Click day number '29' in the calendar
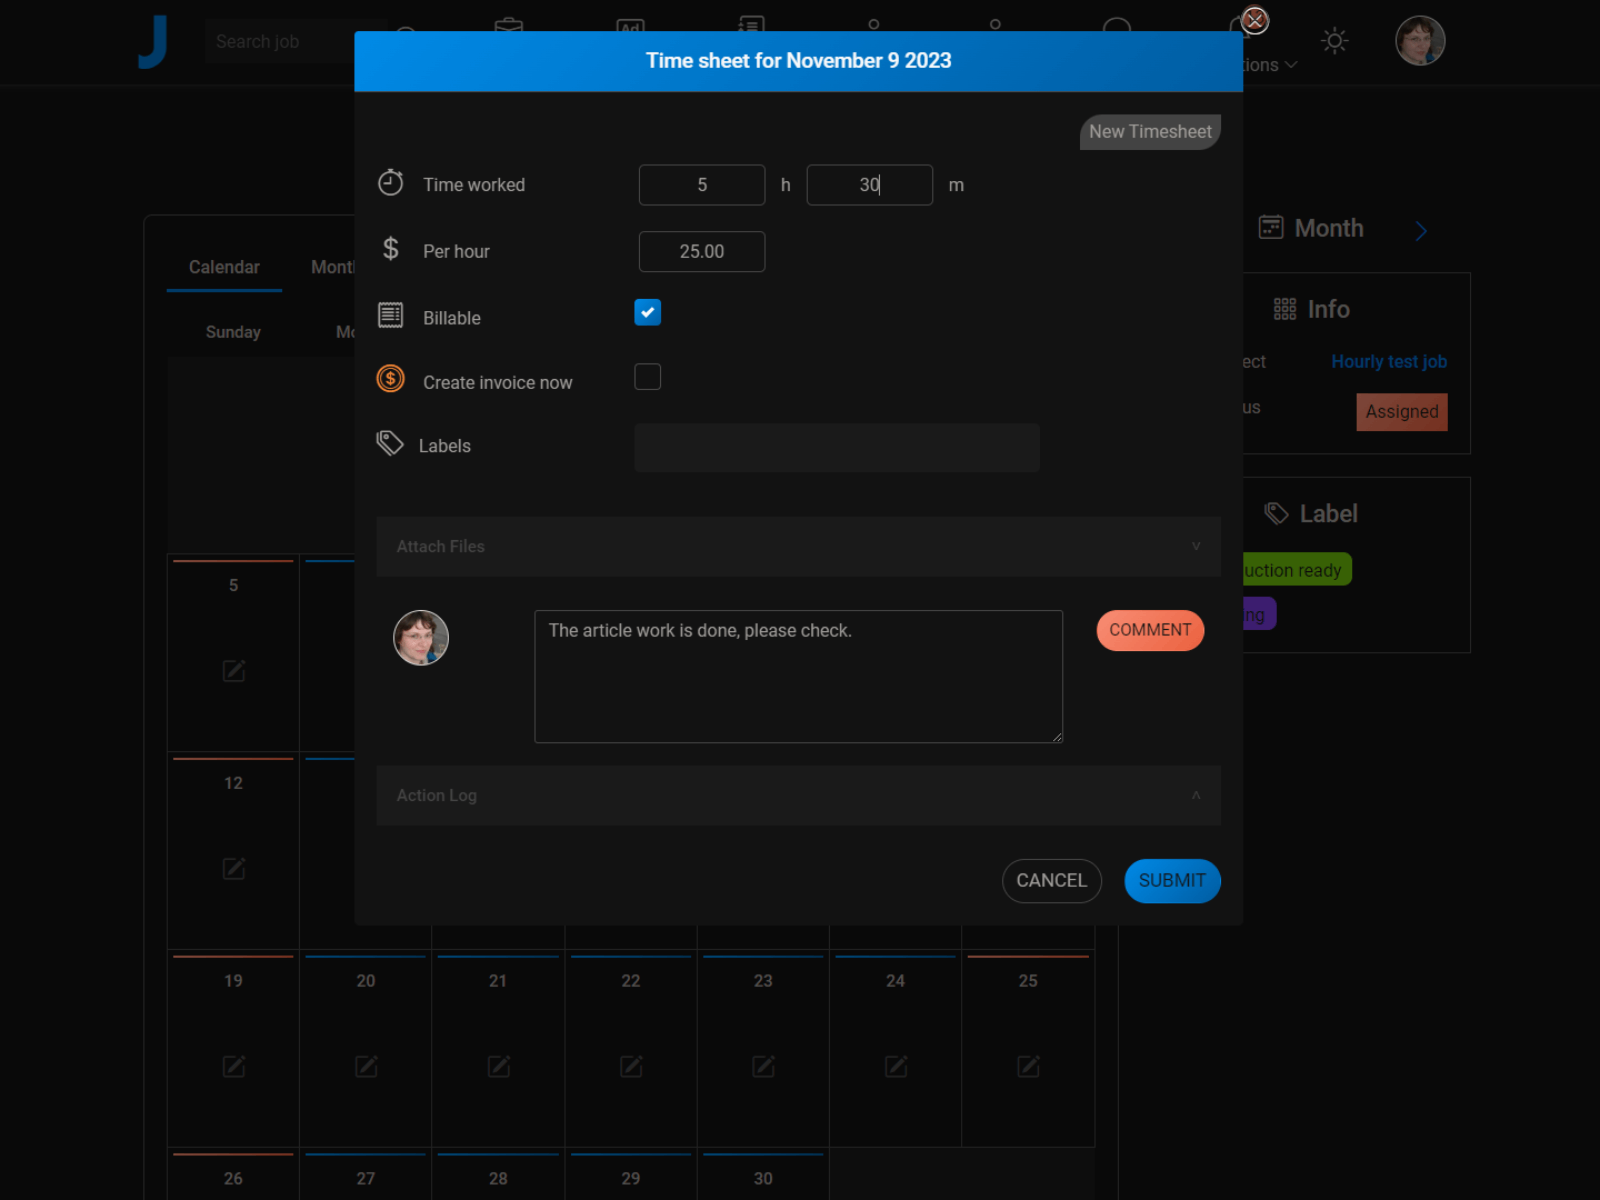The width and height of the screenshot is (1600, 1200). (x=631, y=1179)
